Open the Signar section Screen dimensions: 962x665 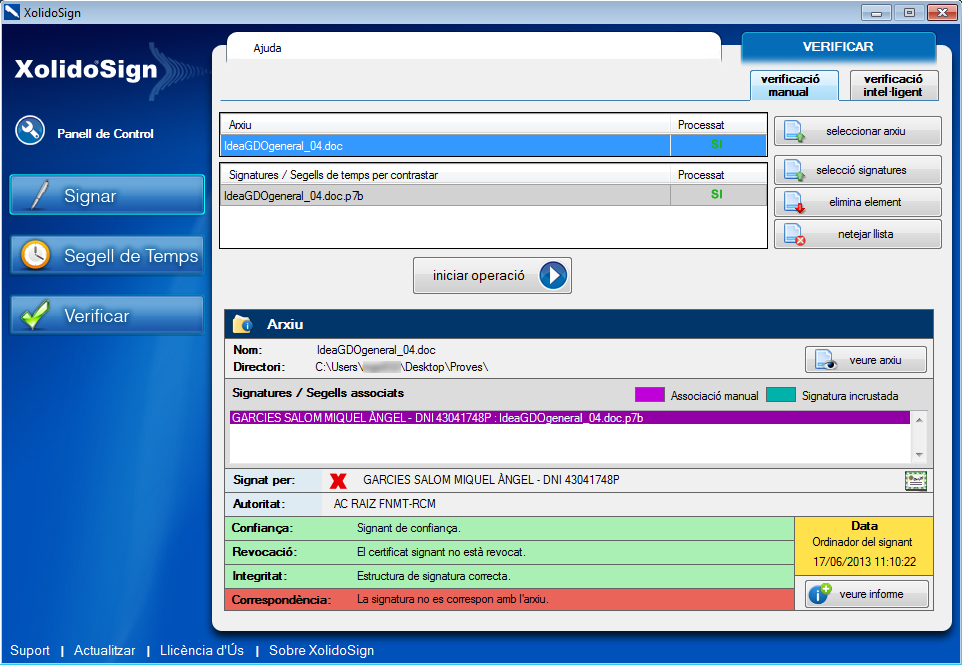tap(107, 195)
